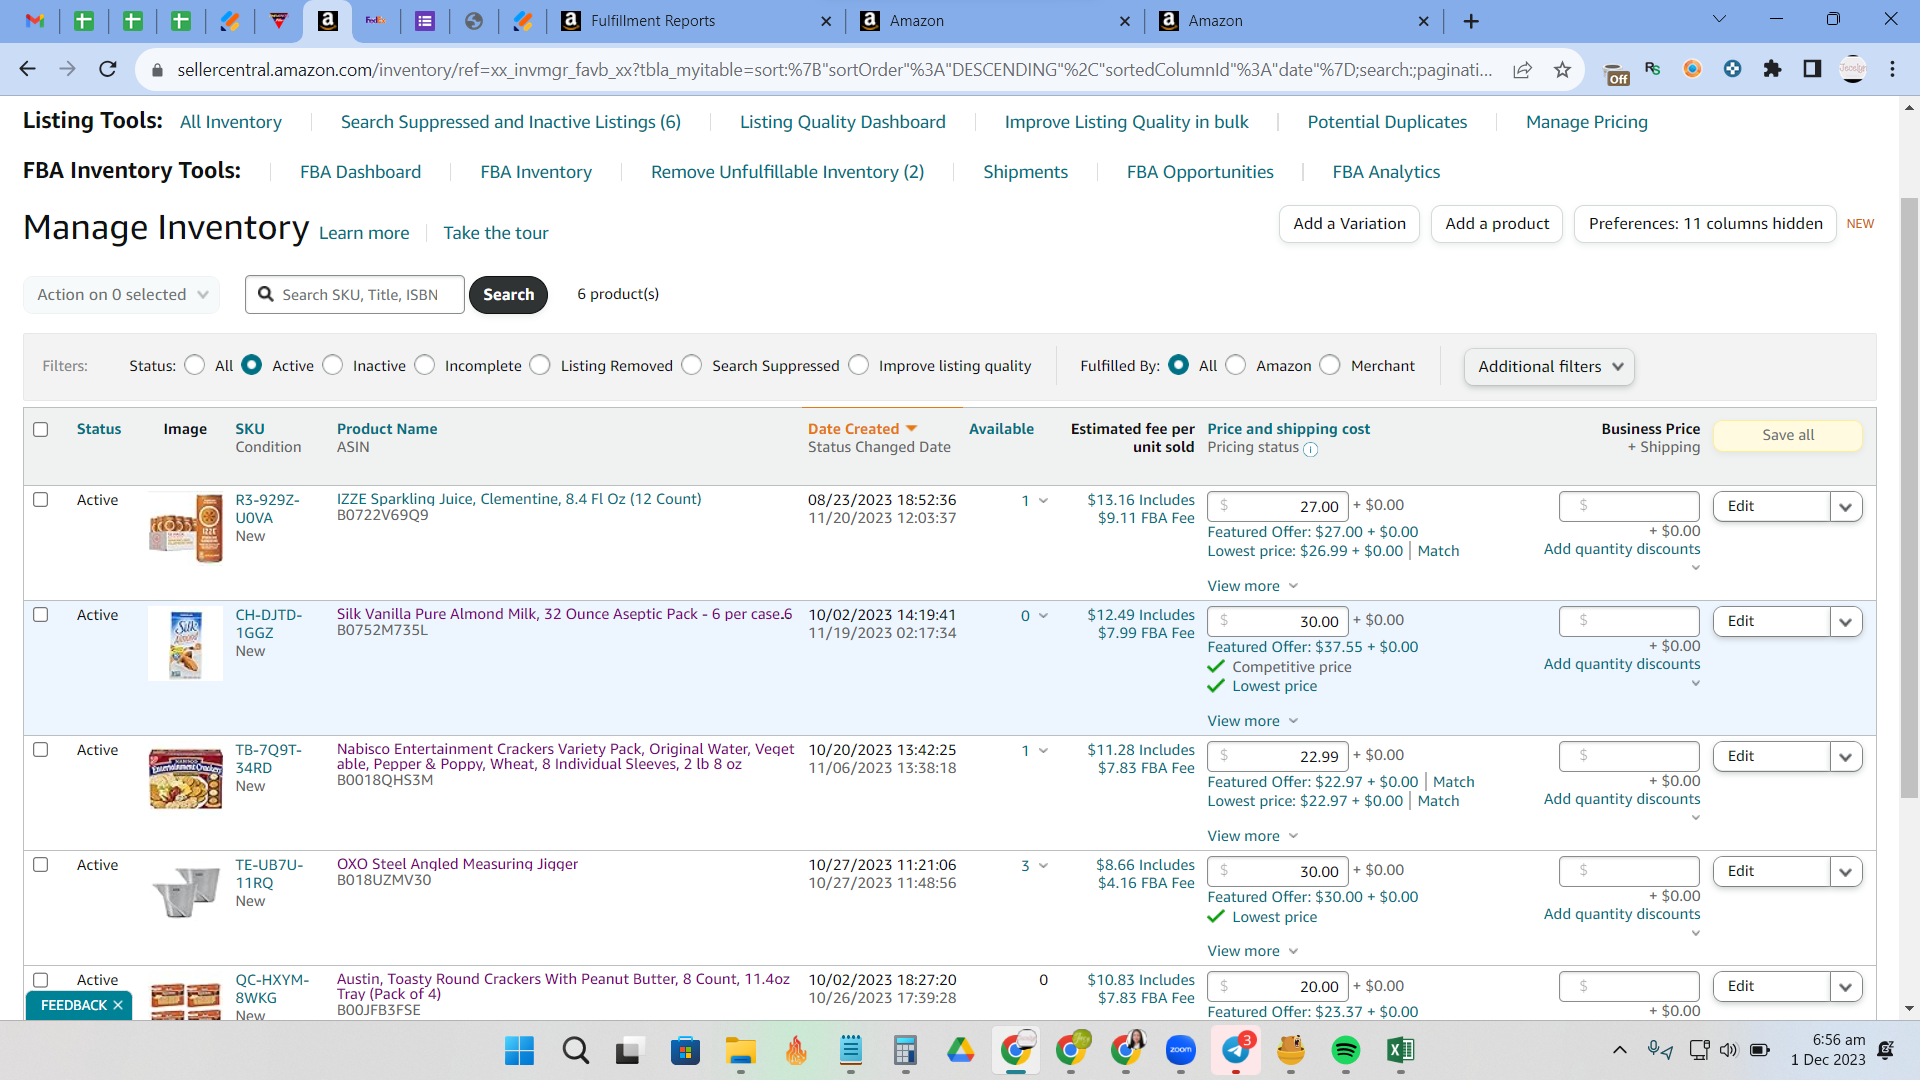Expand View more for Nabisco Crackers
Screen dimensions: 1920x1080
pyautogui.click(x=1252, y=836)
